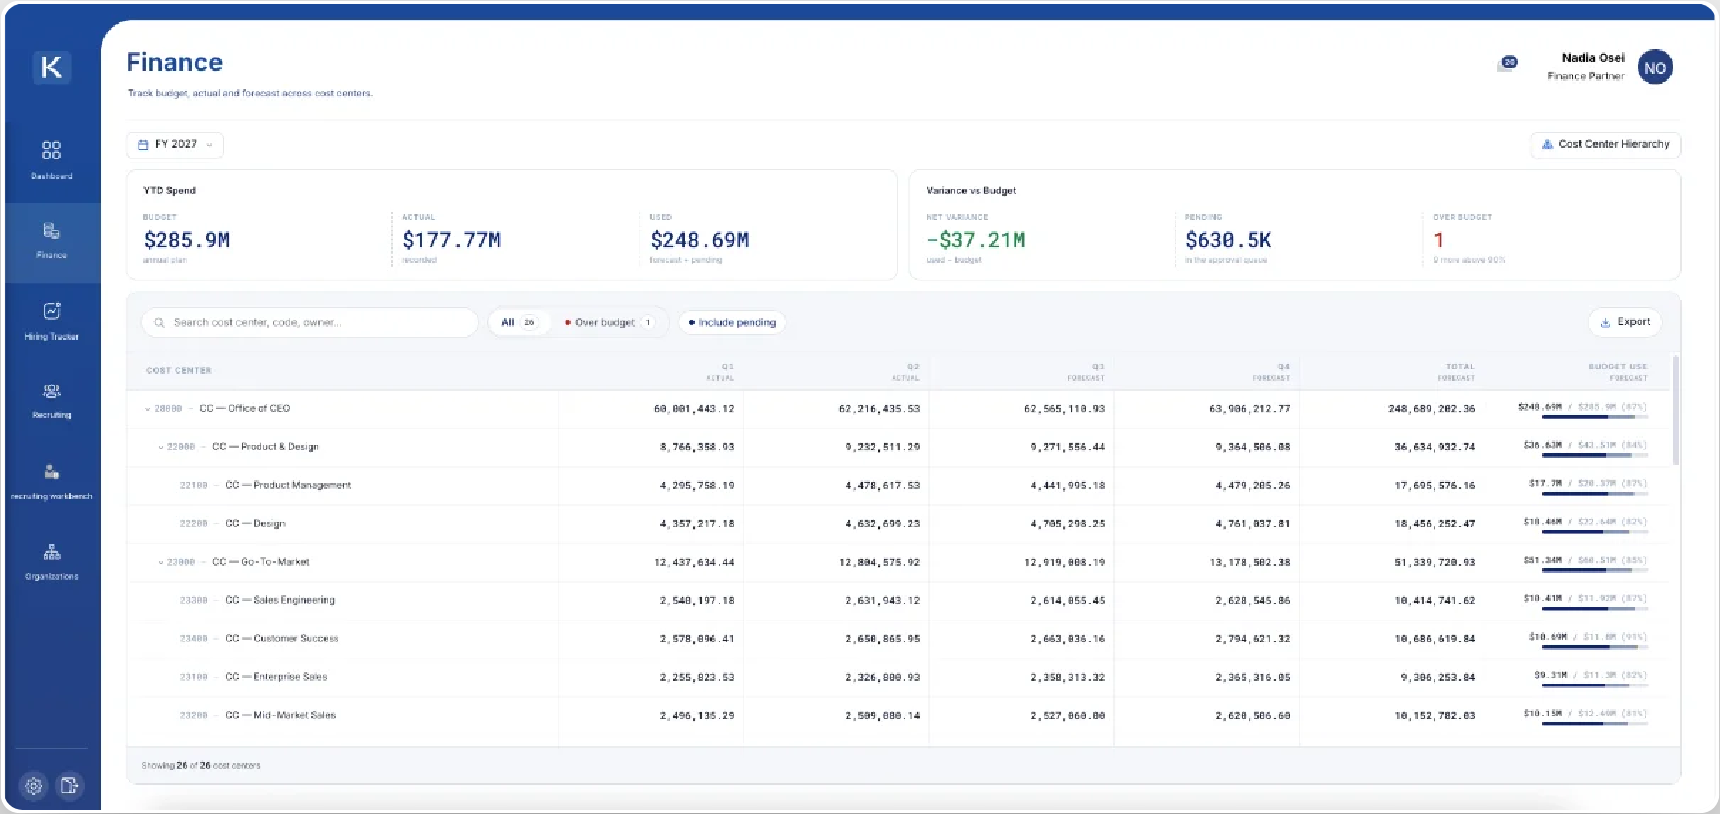
Task: Click the Office of CEO budget use bar
Action: [x=1594, y=415]
